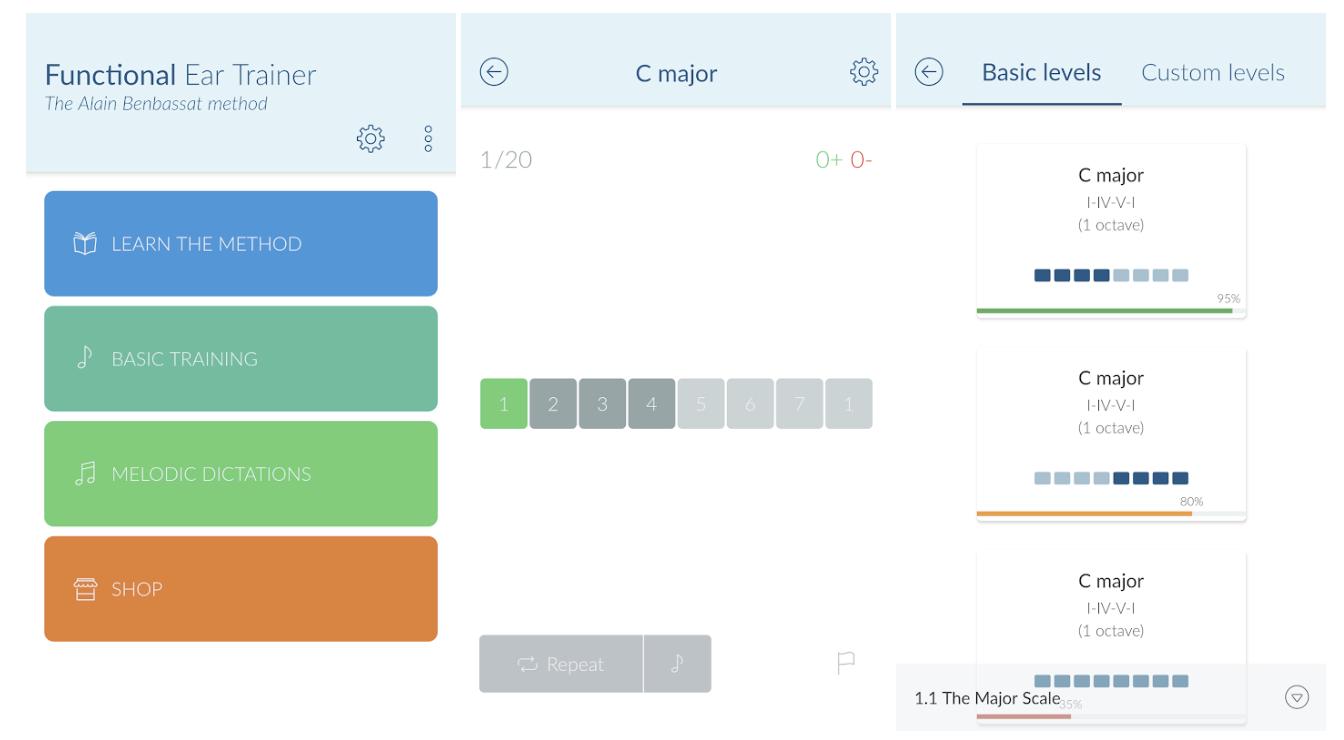Choose scale degree 4 answer button
The width and height of the screenshot is (1344, 740).
[651, 404]
